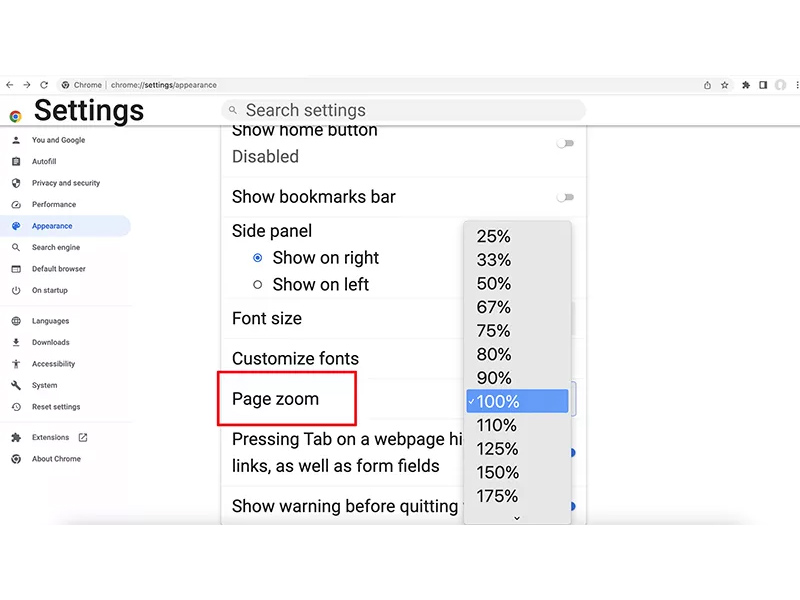Screen dimensions: 800x600
Task: Open the user profile avatar
Action: 780,85
